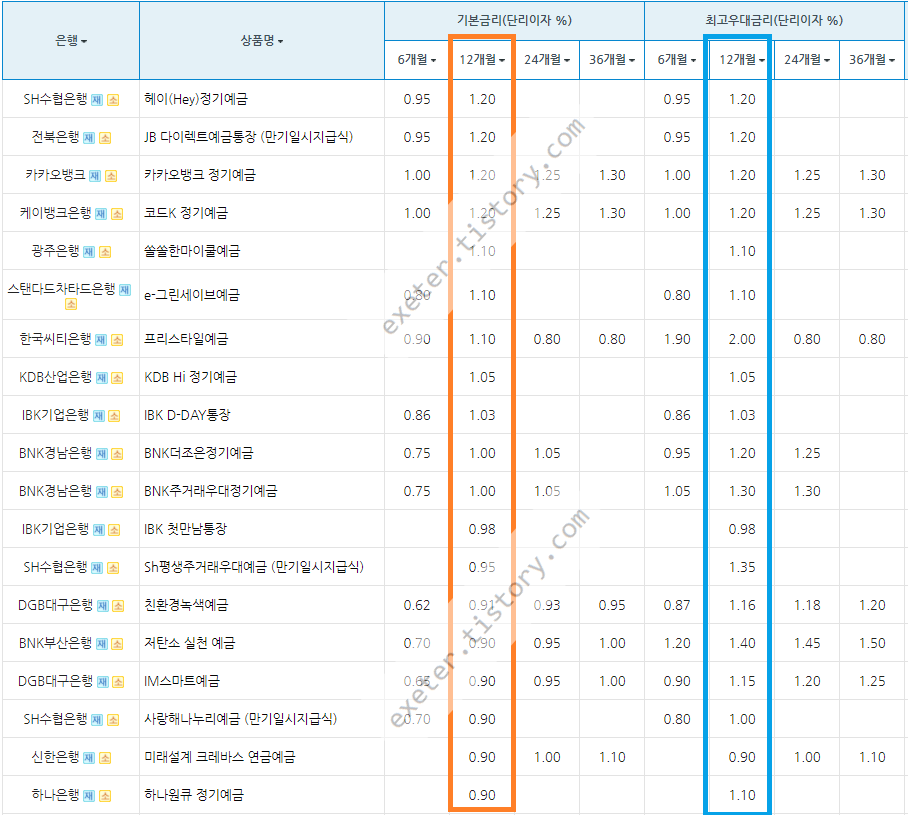The image size is (908, 815).
Task: Select the 1.35 preferred rate value
Action: click(x=742, y=568)
